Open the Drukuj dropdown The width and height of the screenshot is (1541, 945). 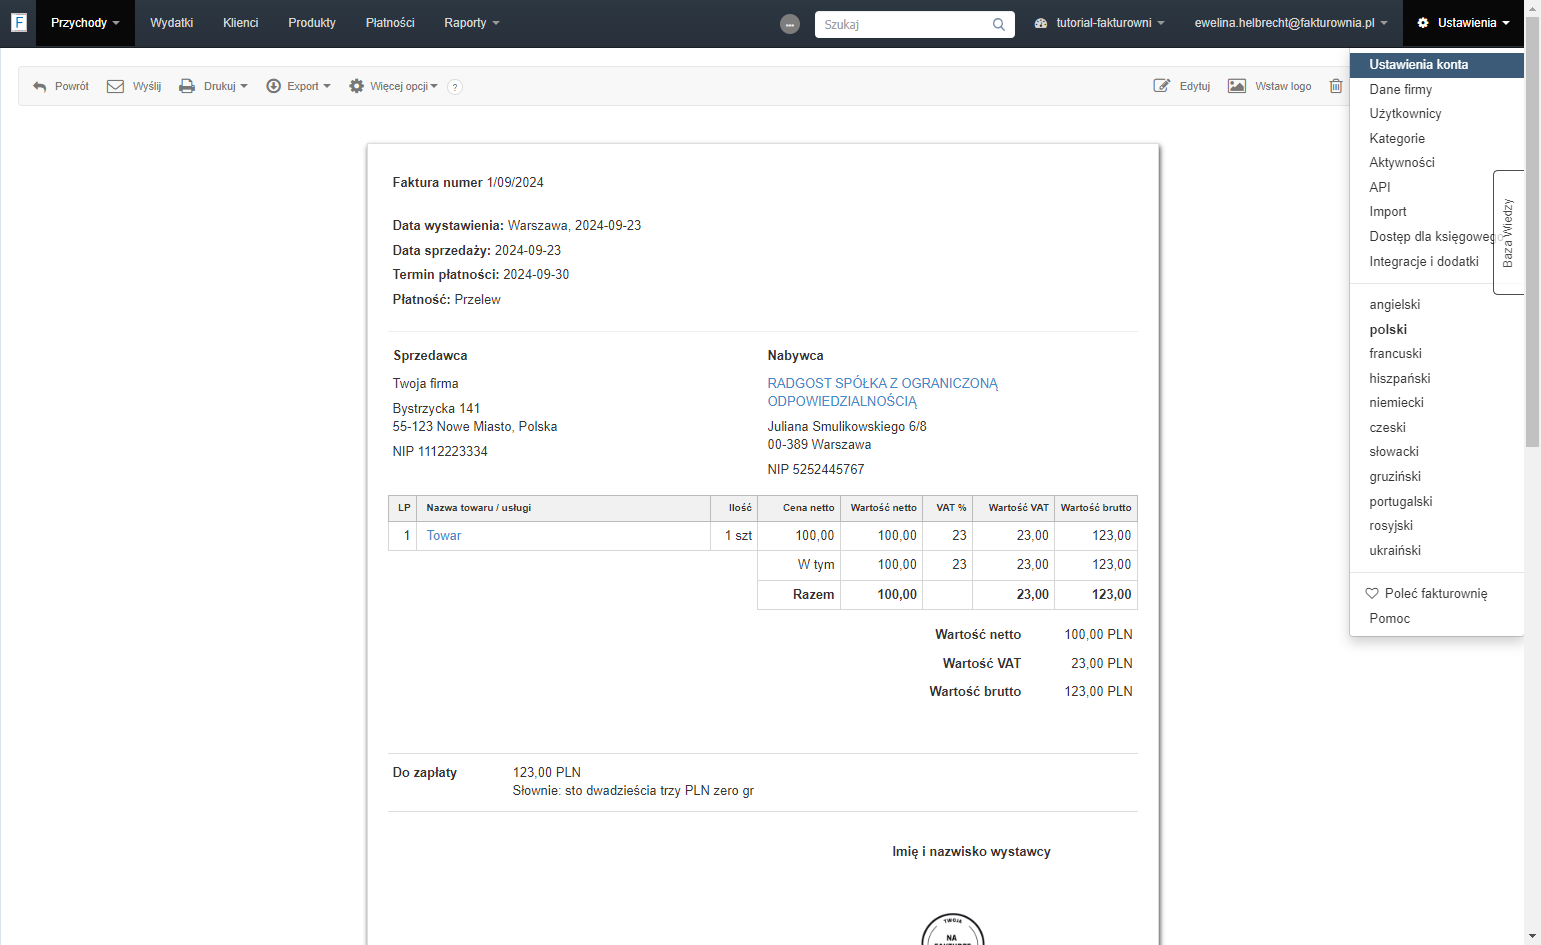pos(213,86)
